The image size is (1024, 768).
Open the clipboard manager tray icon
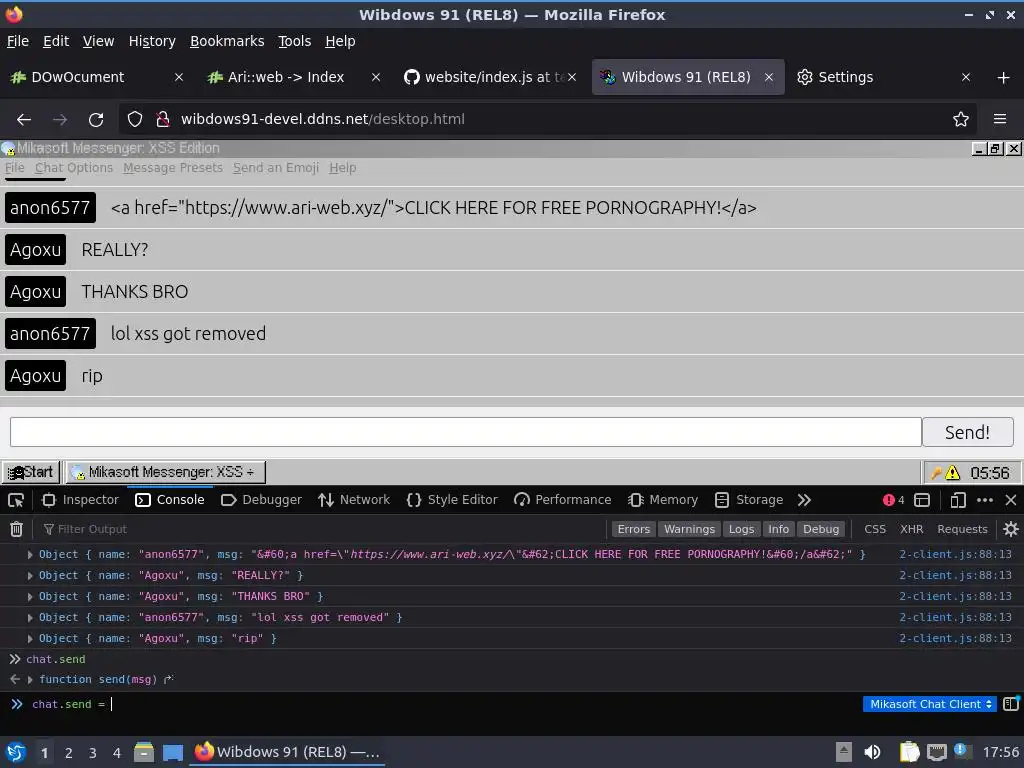point(908,752)
